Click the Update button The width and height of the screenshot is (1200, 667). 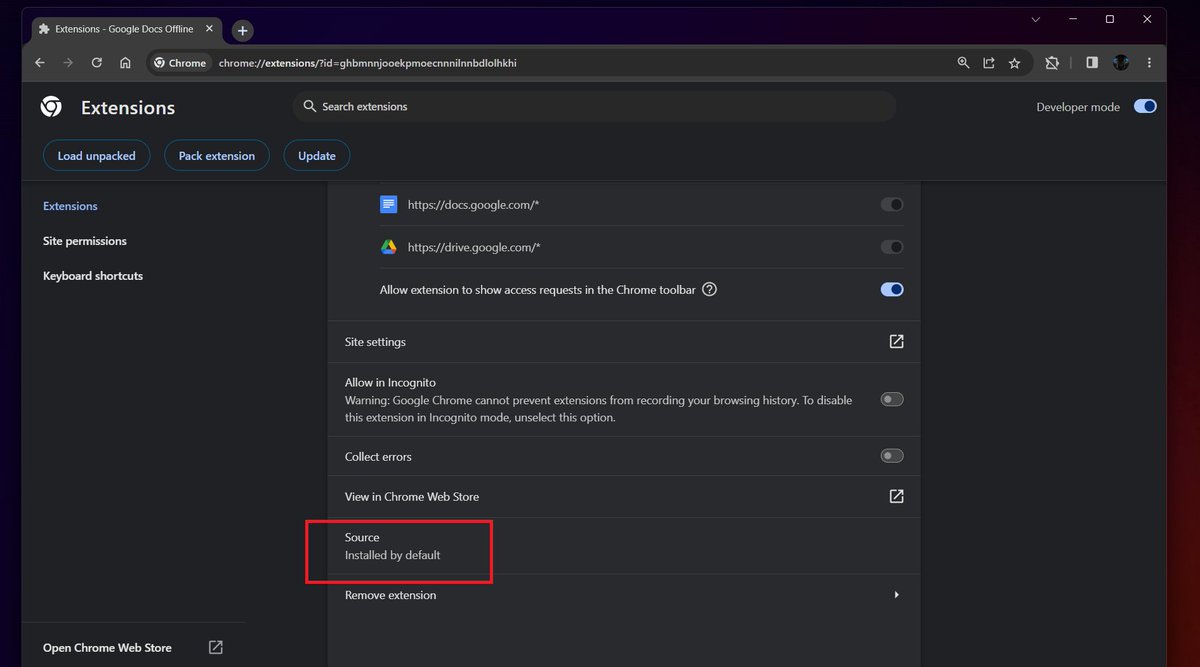pyautogui.click(x=317, y=156)
